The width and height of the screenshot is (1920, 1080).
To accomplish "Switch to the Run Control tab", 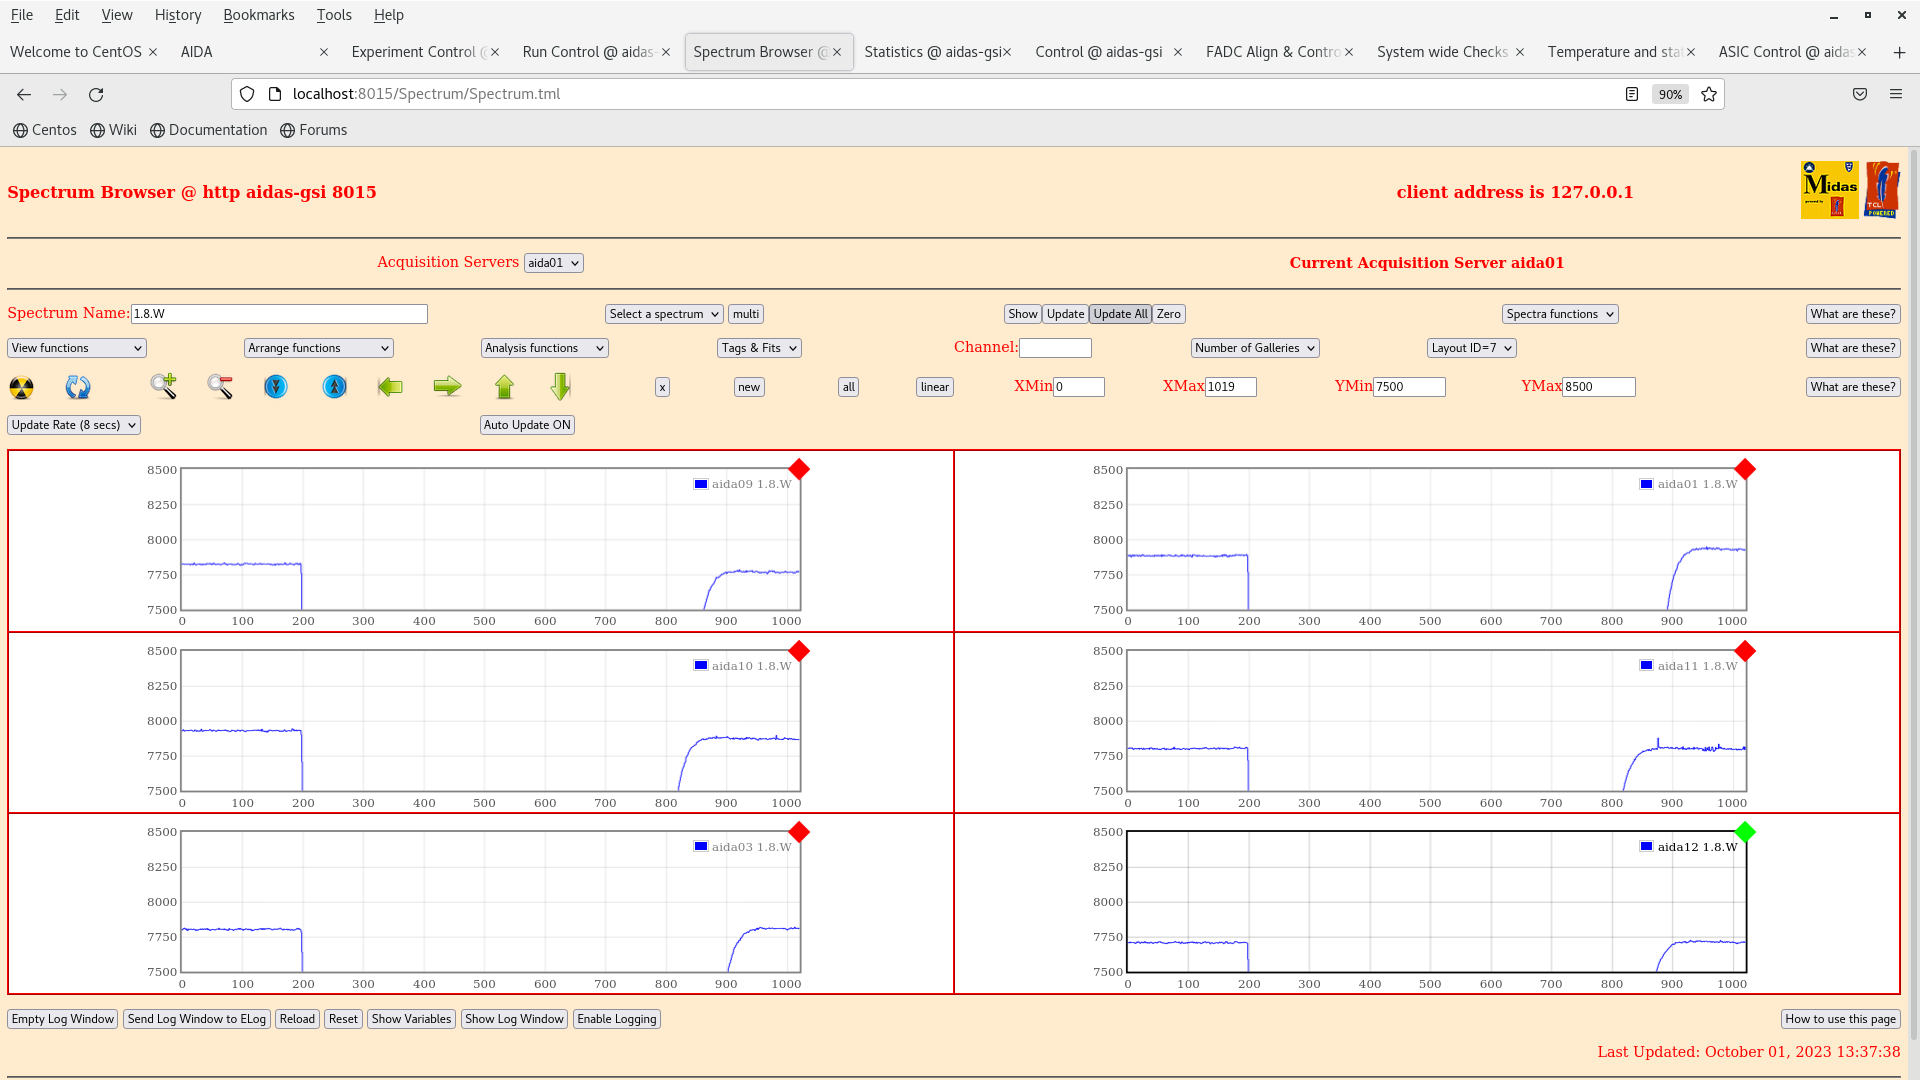I will 588,52.
